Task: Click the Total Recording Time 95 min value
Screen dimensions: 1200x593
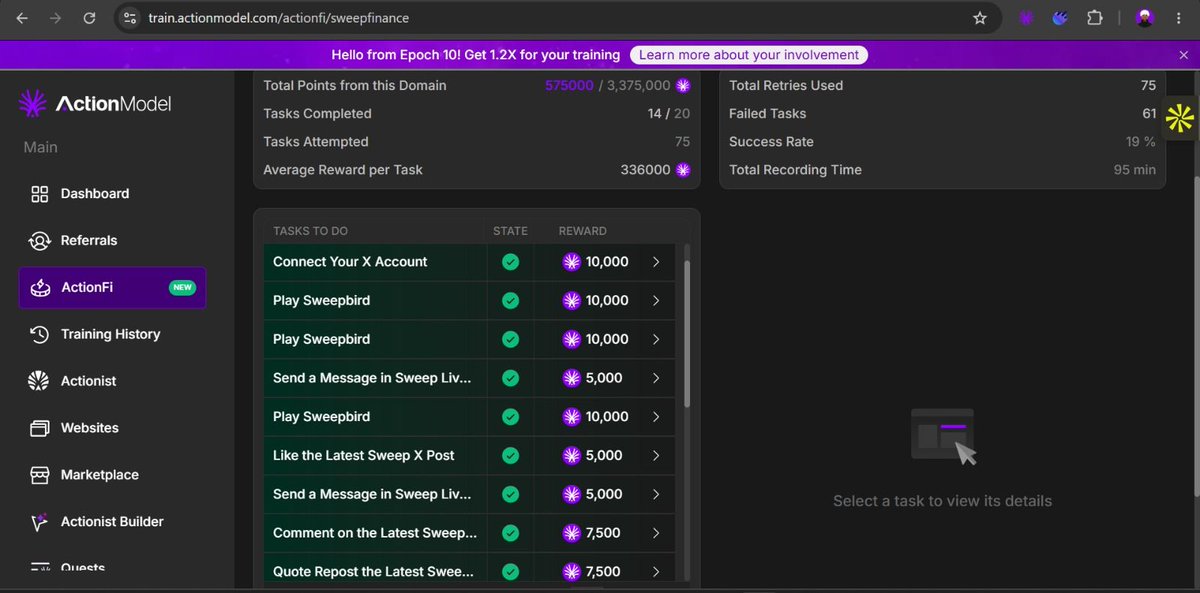Action: [x=1135, y=170]
